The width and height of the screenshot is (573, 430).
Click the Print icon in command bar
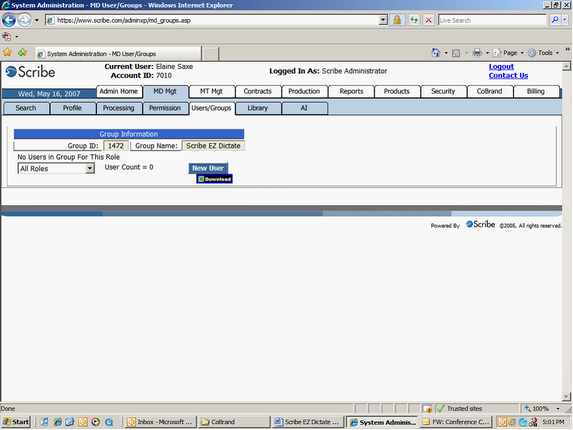pyautogui.click(x=477, y=53)
